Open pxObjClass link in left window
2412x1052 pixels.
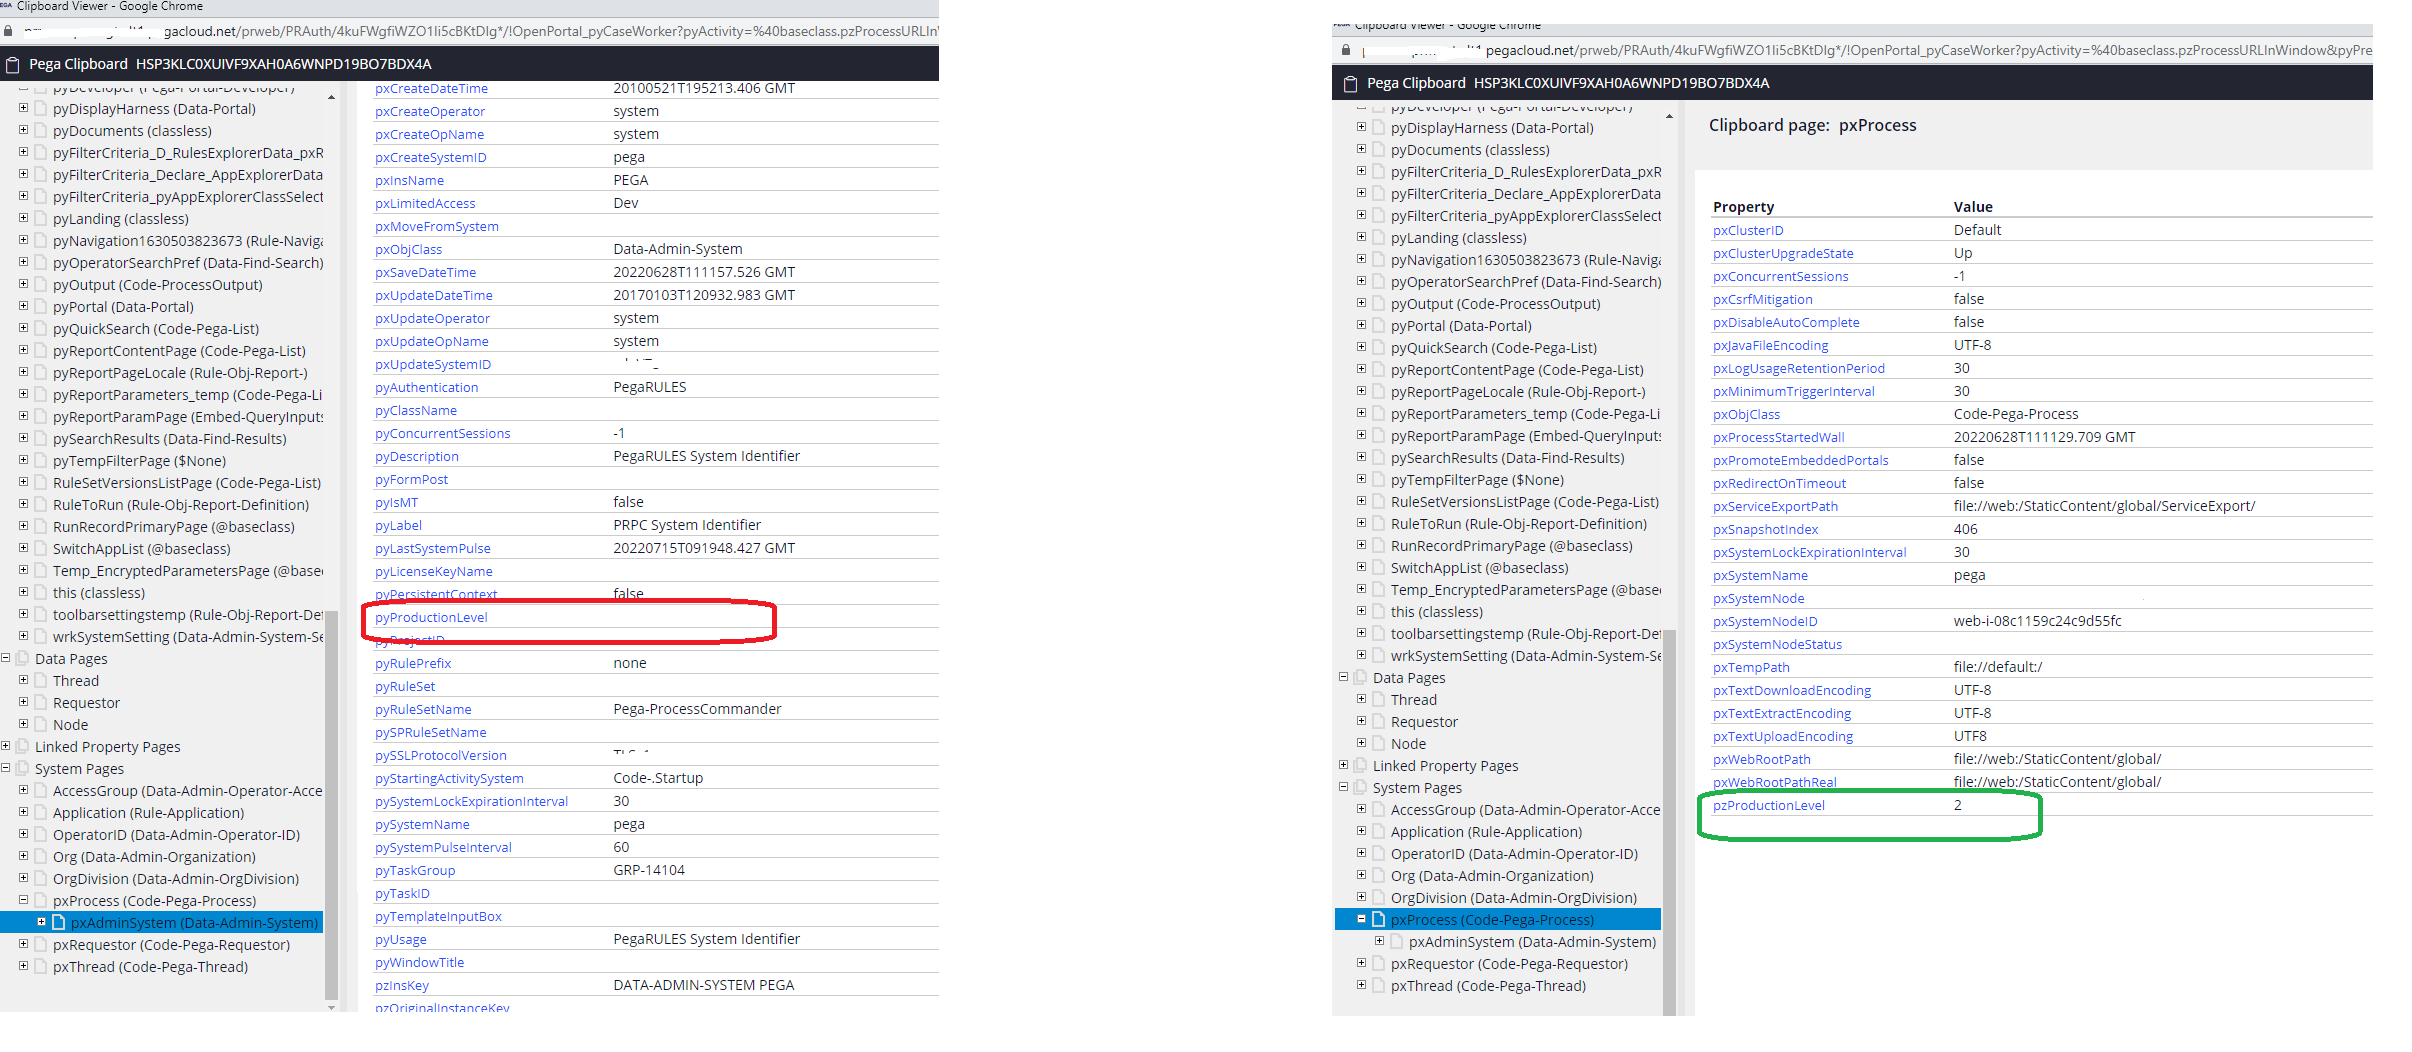tap(408, 250)
